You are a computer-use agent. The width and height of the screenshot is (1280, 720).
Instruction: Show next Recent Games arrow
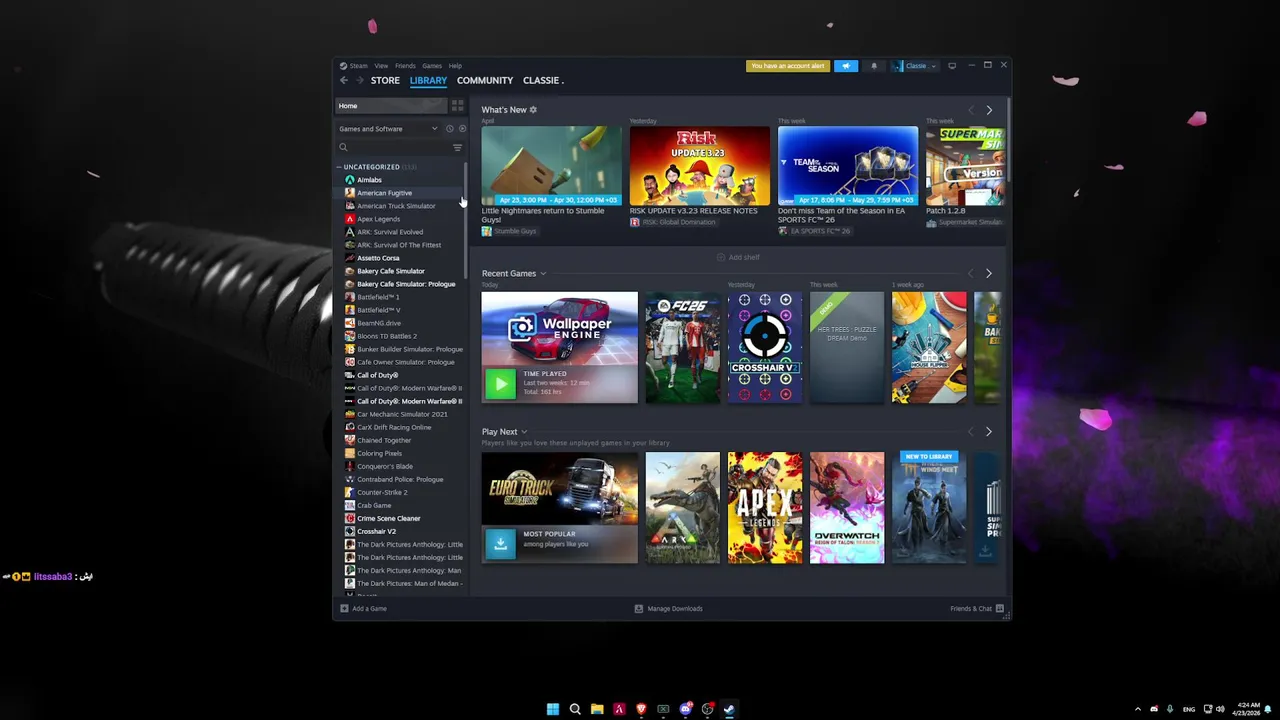coord(989,273)
